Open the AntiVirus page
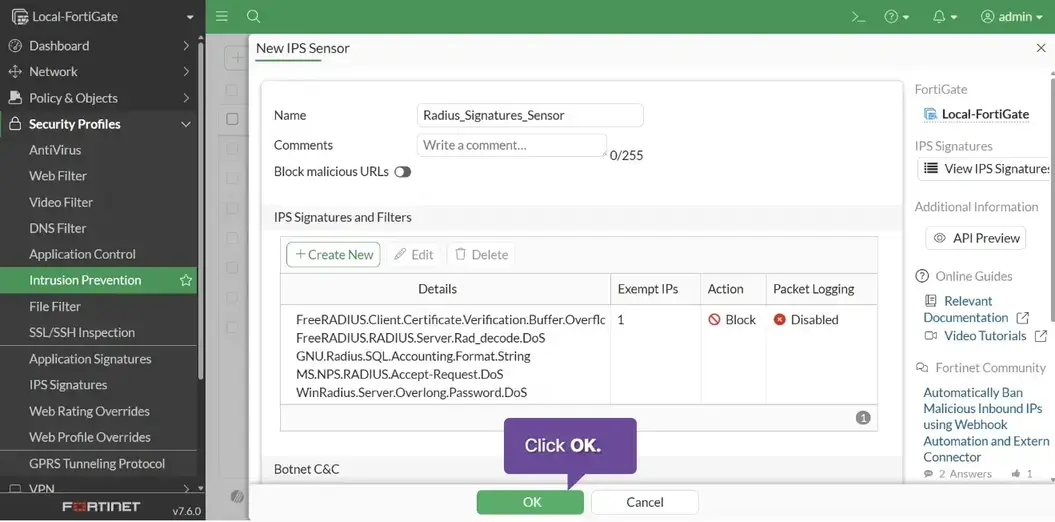 tap(55, 150)
